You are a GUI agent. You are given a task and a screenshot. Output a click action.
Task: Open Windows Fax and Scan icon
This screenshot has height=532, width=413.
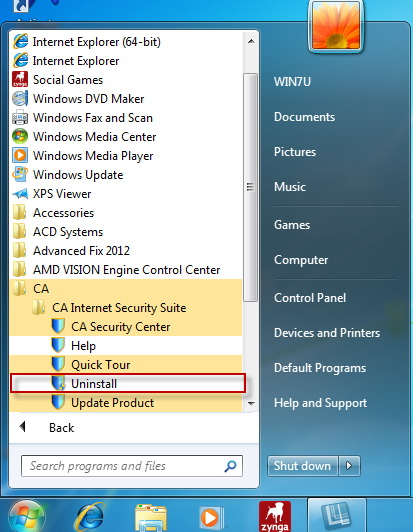click(20, 118)
